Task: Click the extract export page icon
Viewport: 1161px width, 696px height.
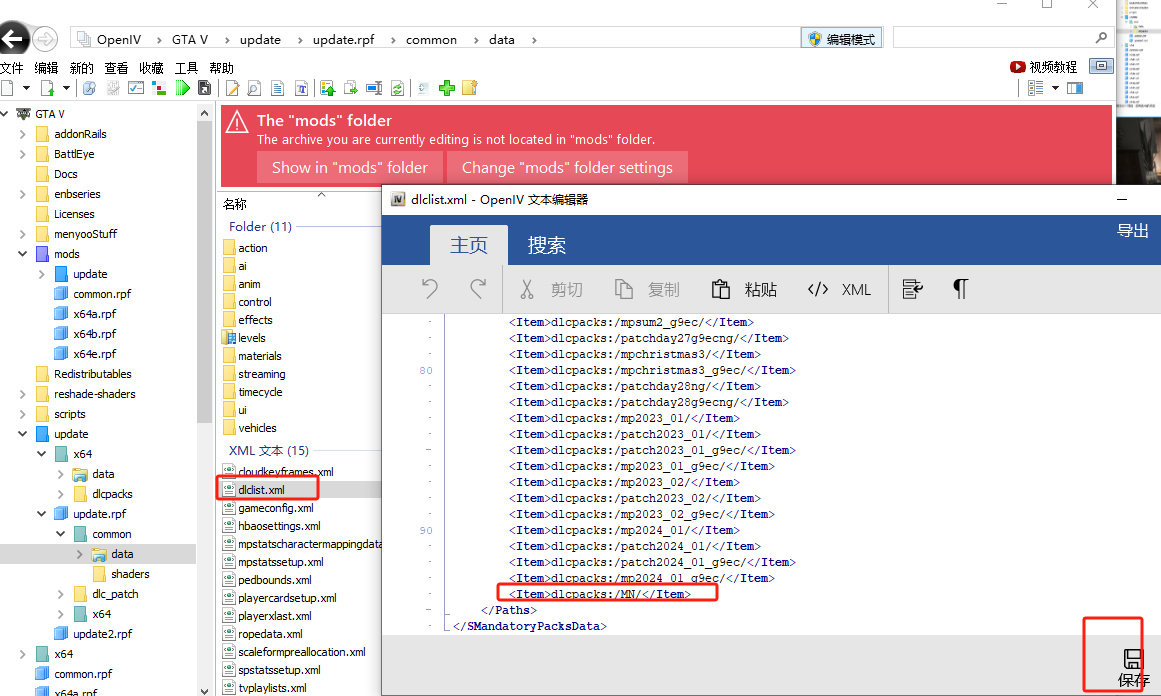Action: [x=351, y=88]
